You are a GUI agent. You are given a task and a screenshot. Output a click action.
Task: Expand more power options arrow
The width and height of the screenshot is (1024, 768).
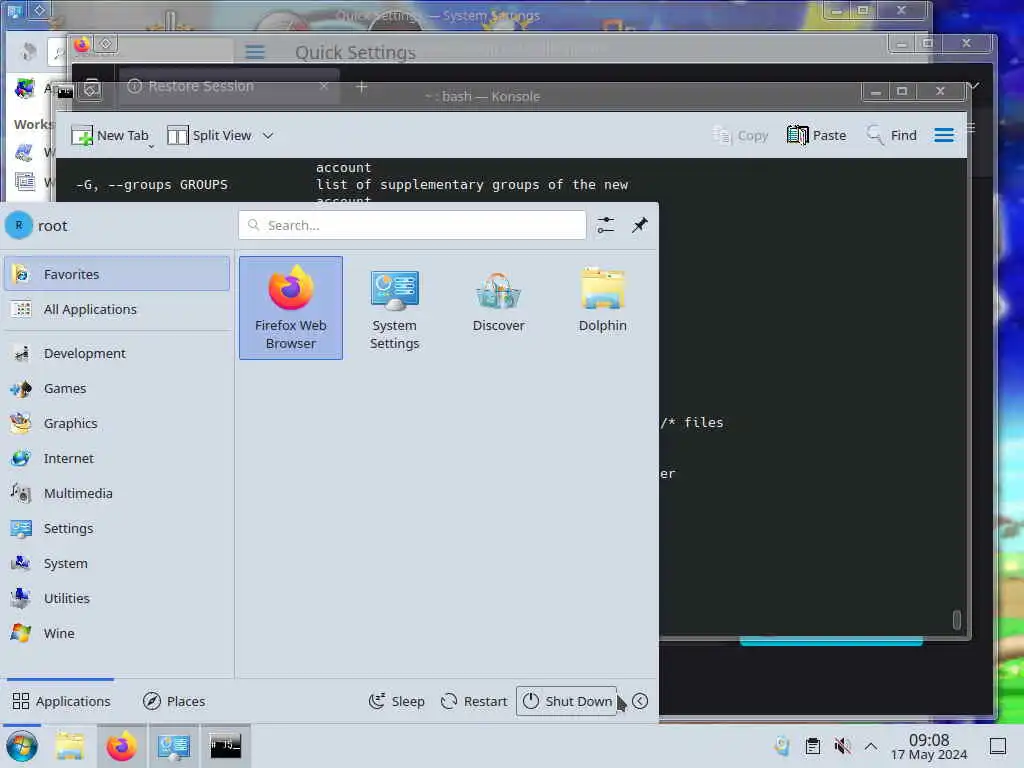click(x=640, y=701)
